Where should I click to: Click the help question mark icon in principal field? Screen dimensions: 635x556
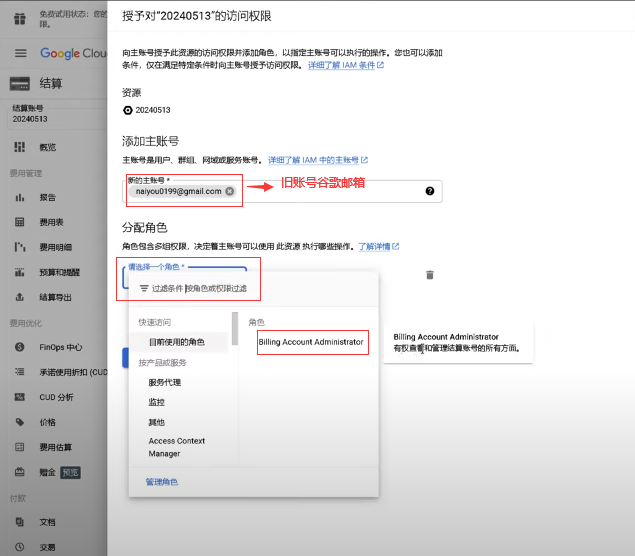tap(430, 191)
